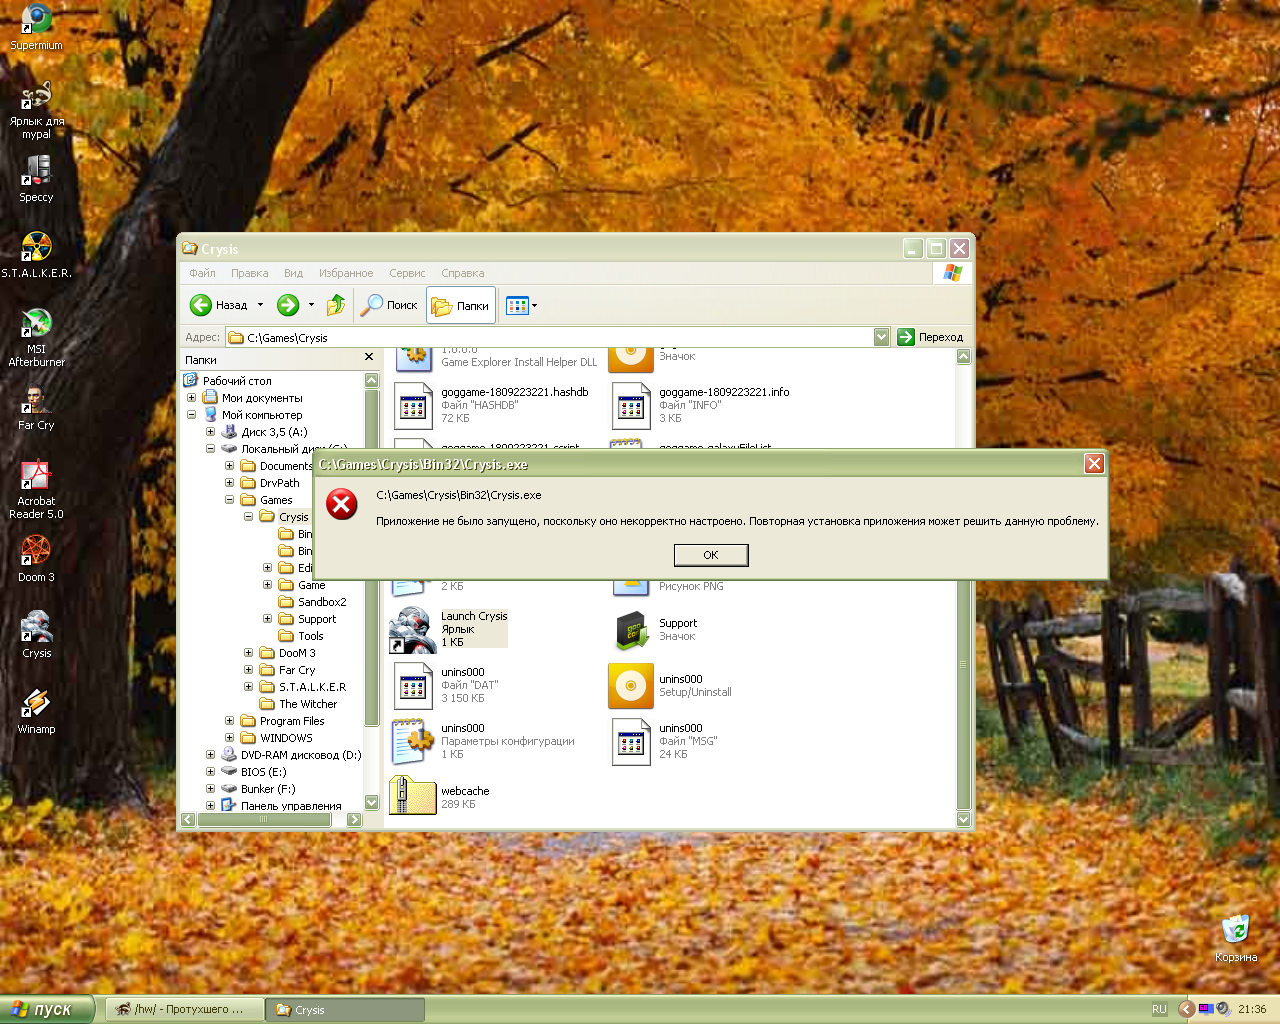The width and height of the screenshot is (1280, 1024).
Task: Collapse the Games folder node
Action: [229, 500]
